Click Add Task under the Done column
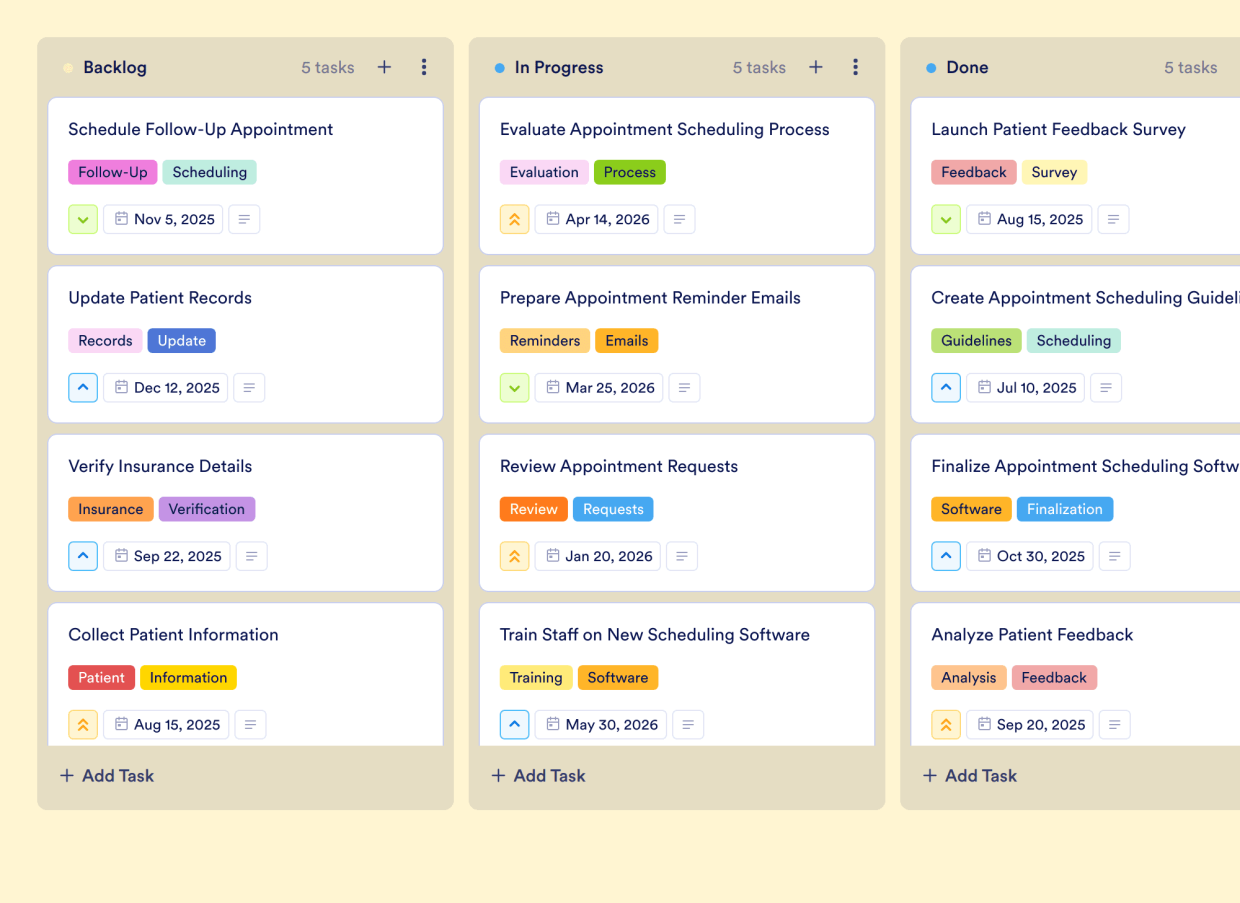Screen dimensions: 1240x903 click(969, 775)
